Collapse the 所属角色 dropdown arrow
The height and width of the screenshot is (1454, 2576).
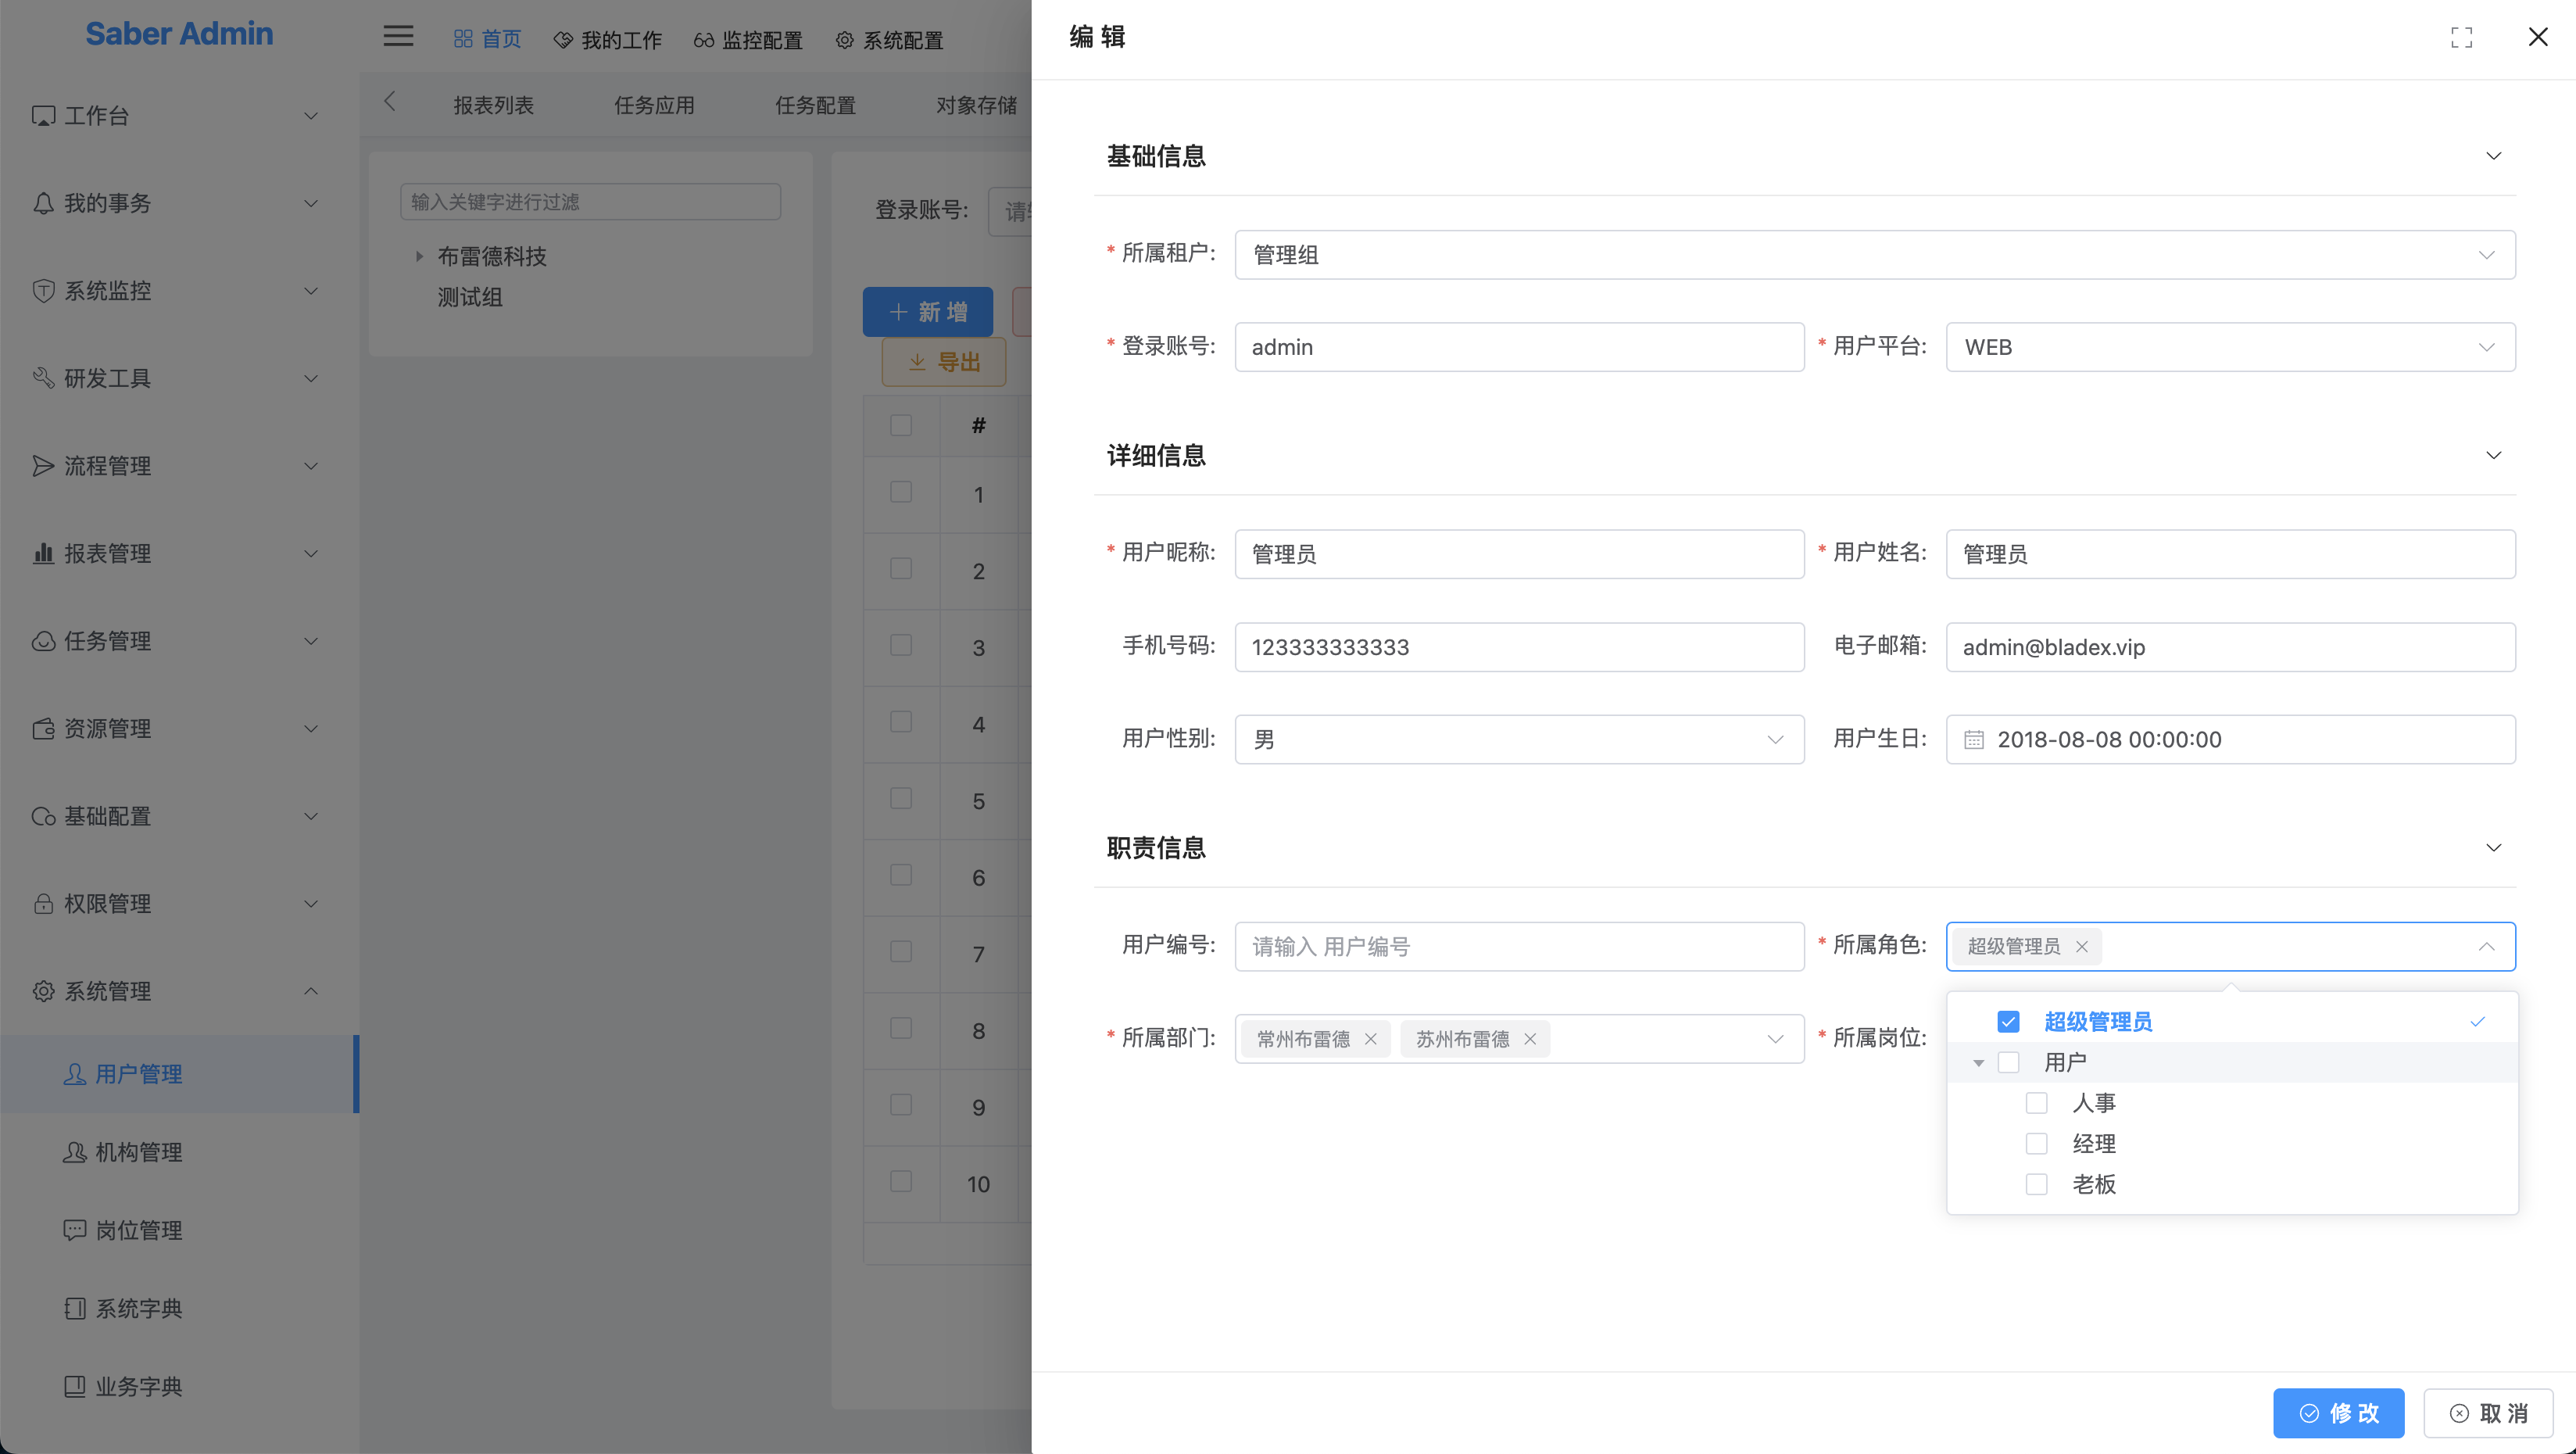2486,946
